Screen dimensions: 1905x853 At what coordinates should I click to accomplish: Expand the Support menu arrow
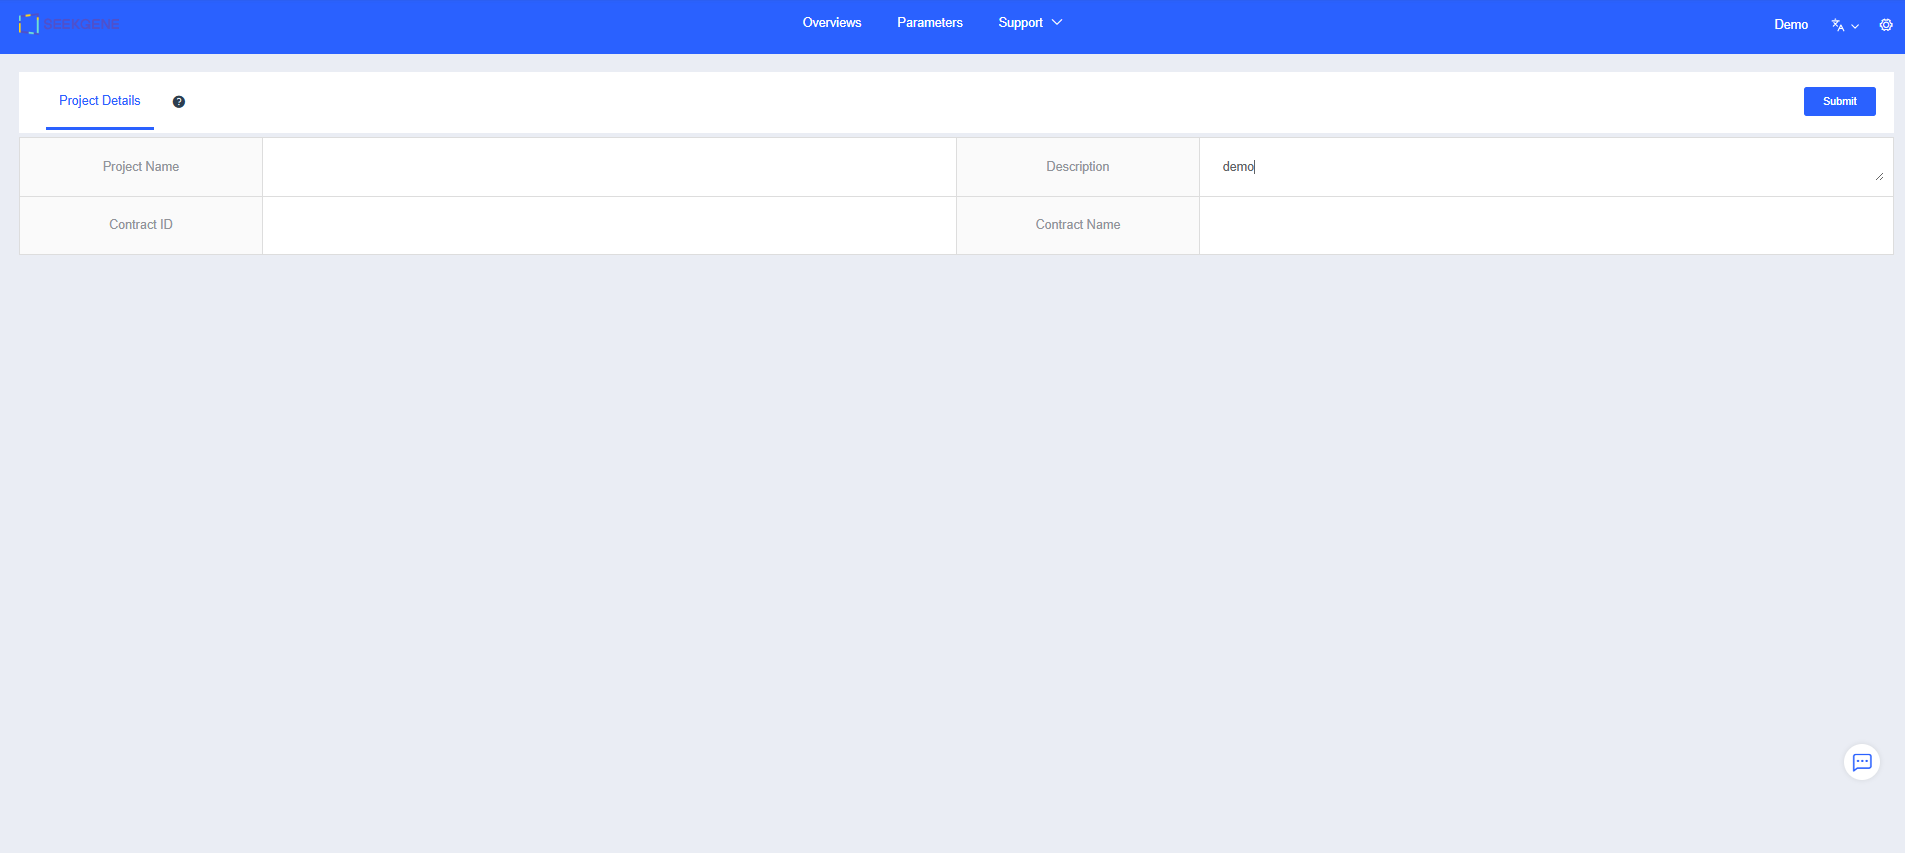(1057, 23)
